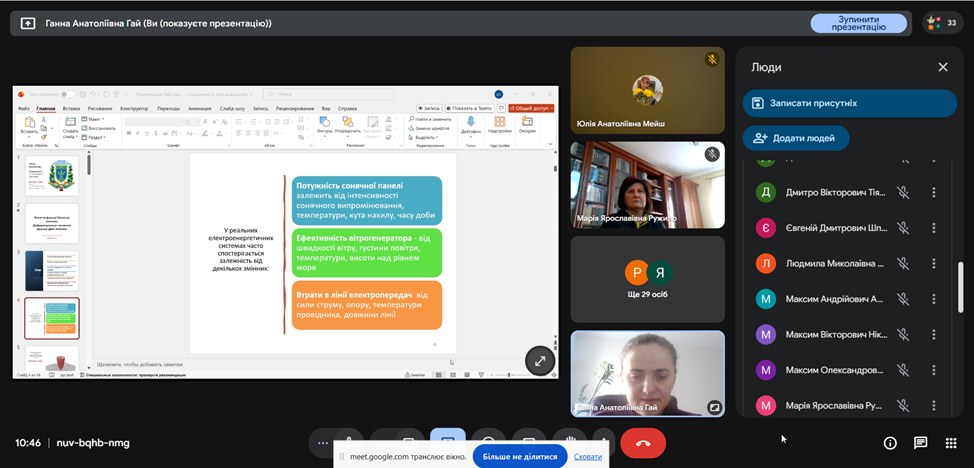Viewport: 974px width, 468px height.
Task: Open the Общий доступ dropdown button
Action: click(531, 108)
